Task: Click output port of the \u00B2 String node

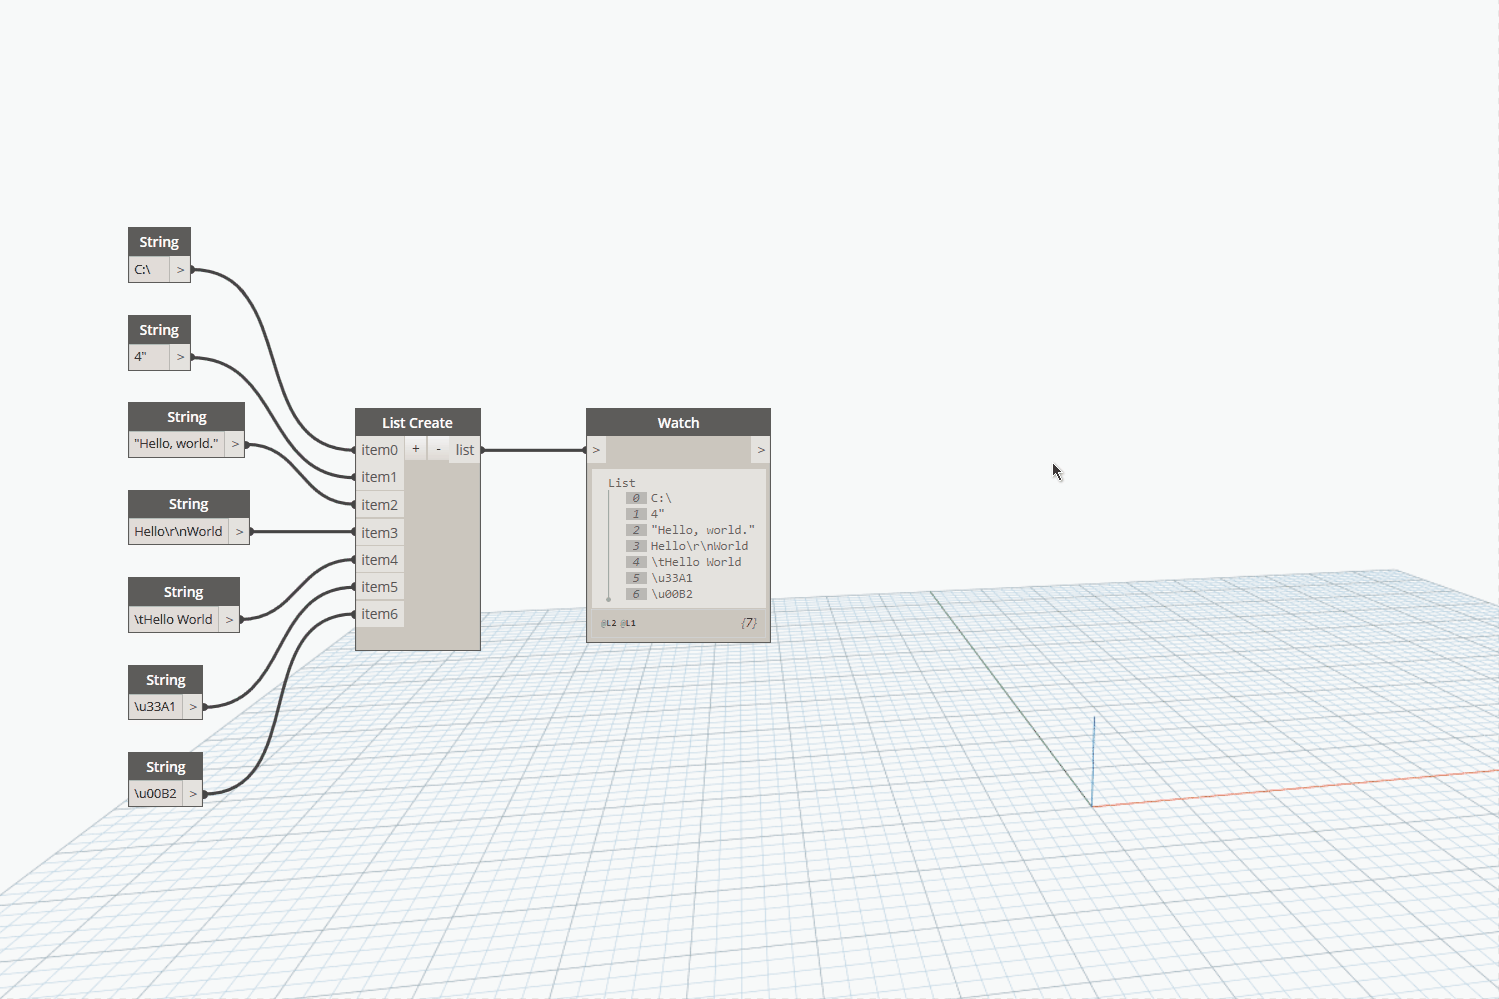Action: click(193, 794)
